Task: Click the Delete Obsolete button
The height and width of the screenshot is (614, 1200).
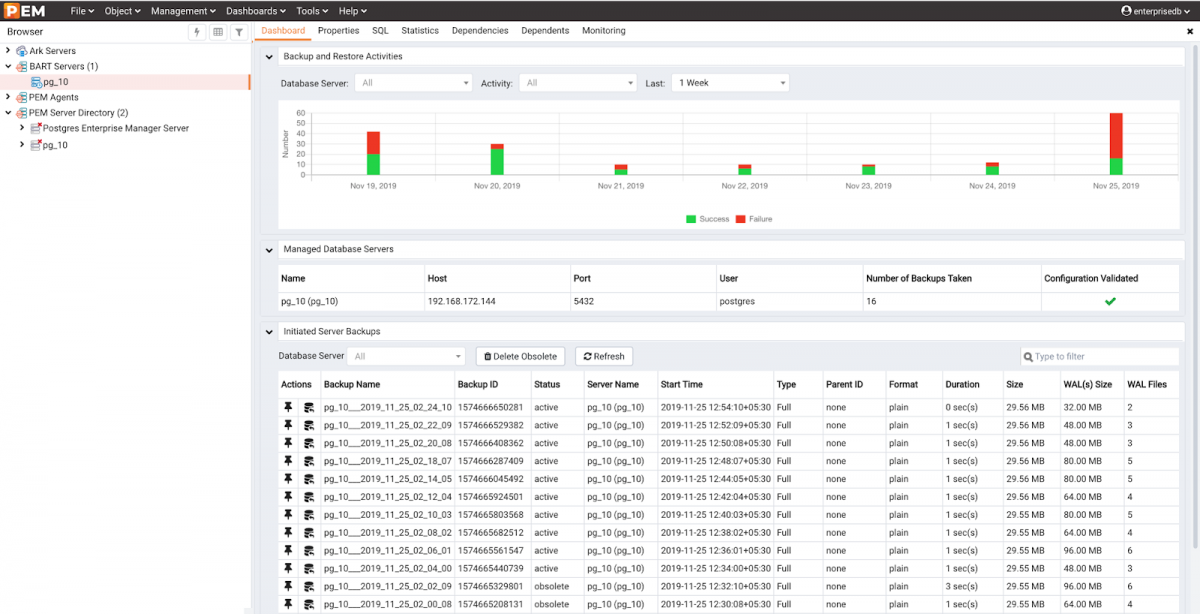Action: [x=520, y=356]
